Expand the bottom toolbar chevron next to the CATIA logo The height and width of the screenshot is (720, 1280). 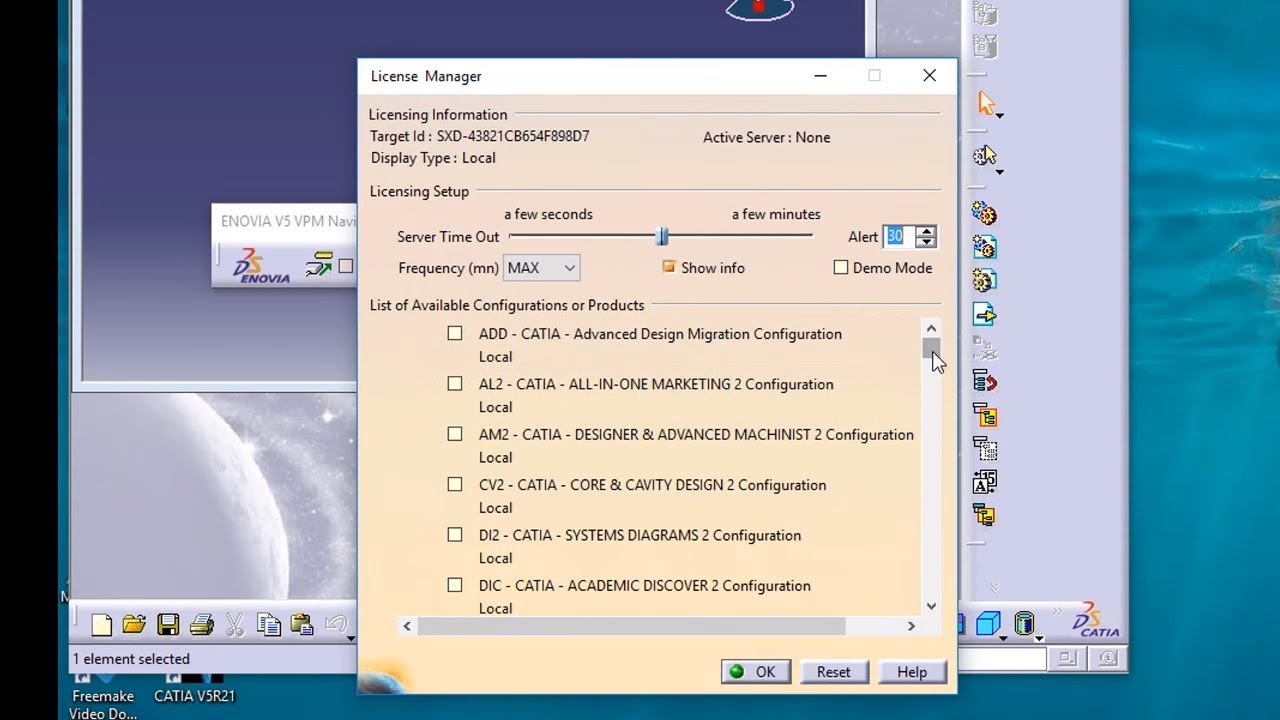click(x=1058, y=610)
